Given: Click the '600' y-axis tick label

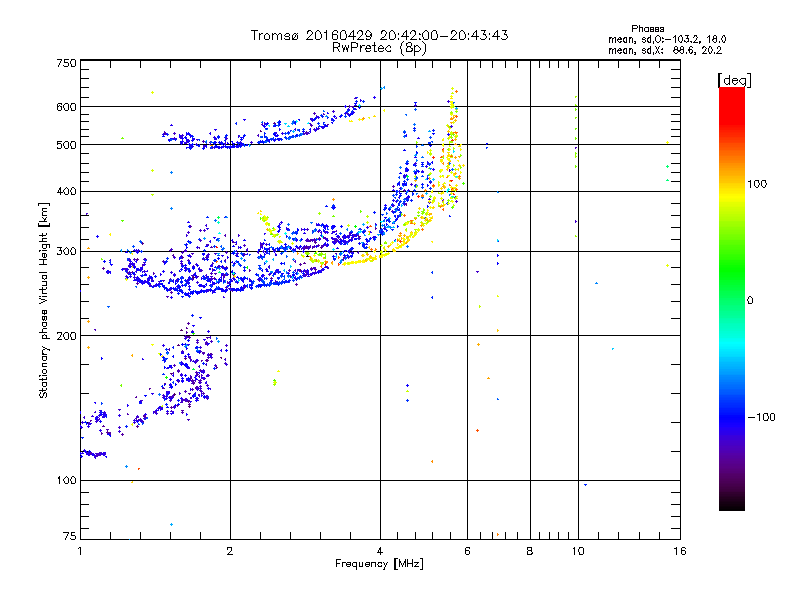Looking at the screenshot, I should click(x=66, y=107).
